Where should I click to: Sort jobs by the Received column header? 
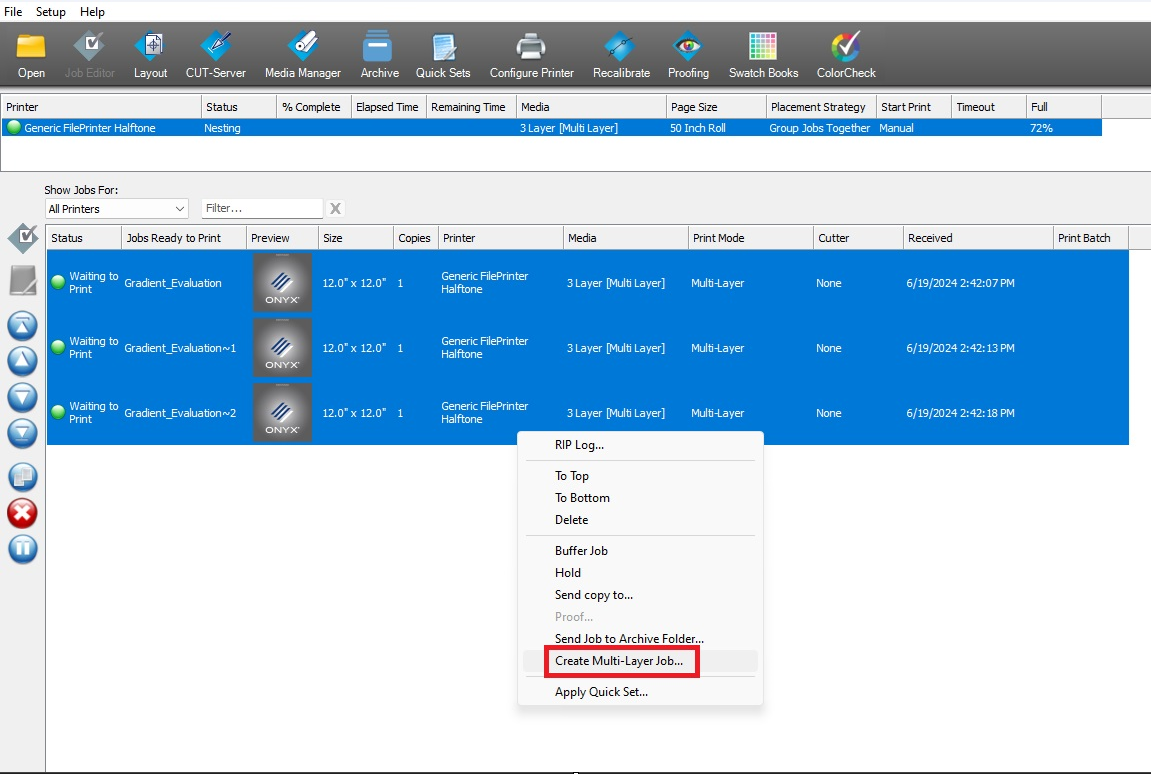(x=978, y=238)
